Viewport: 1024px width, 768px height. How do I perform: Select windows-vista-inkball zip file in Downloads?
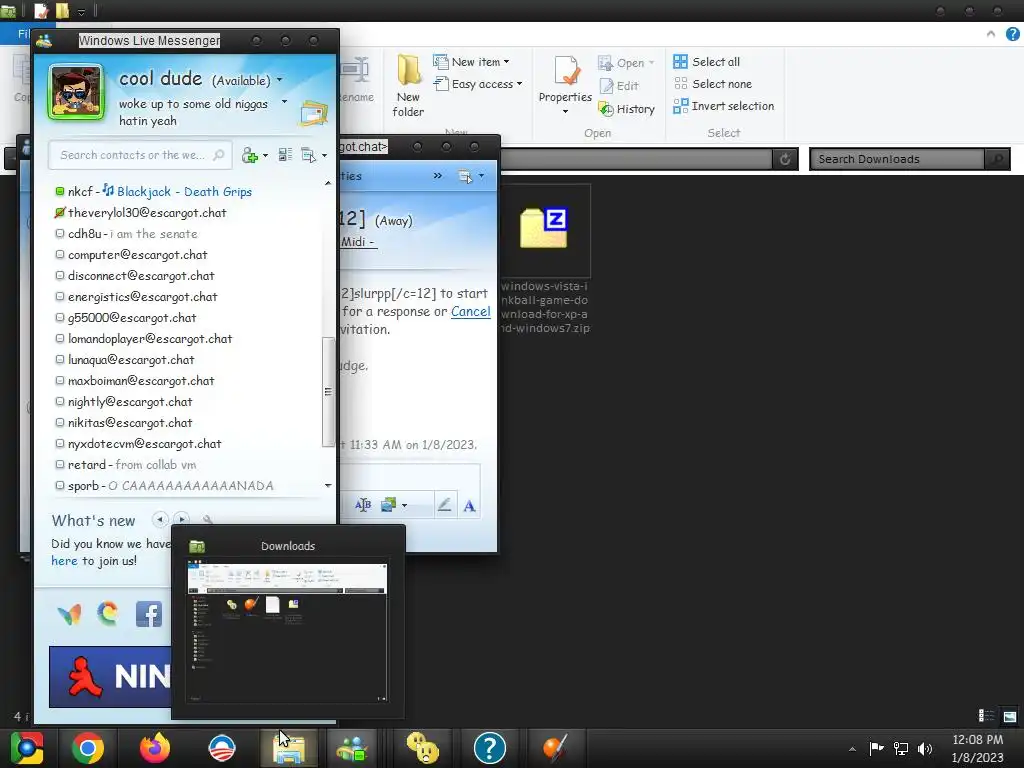click(545, 260)
